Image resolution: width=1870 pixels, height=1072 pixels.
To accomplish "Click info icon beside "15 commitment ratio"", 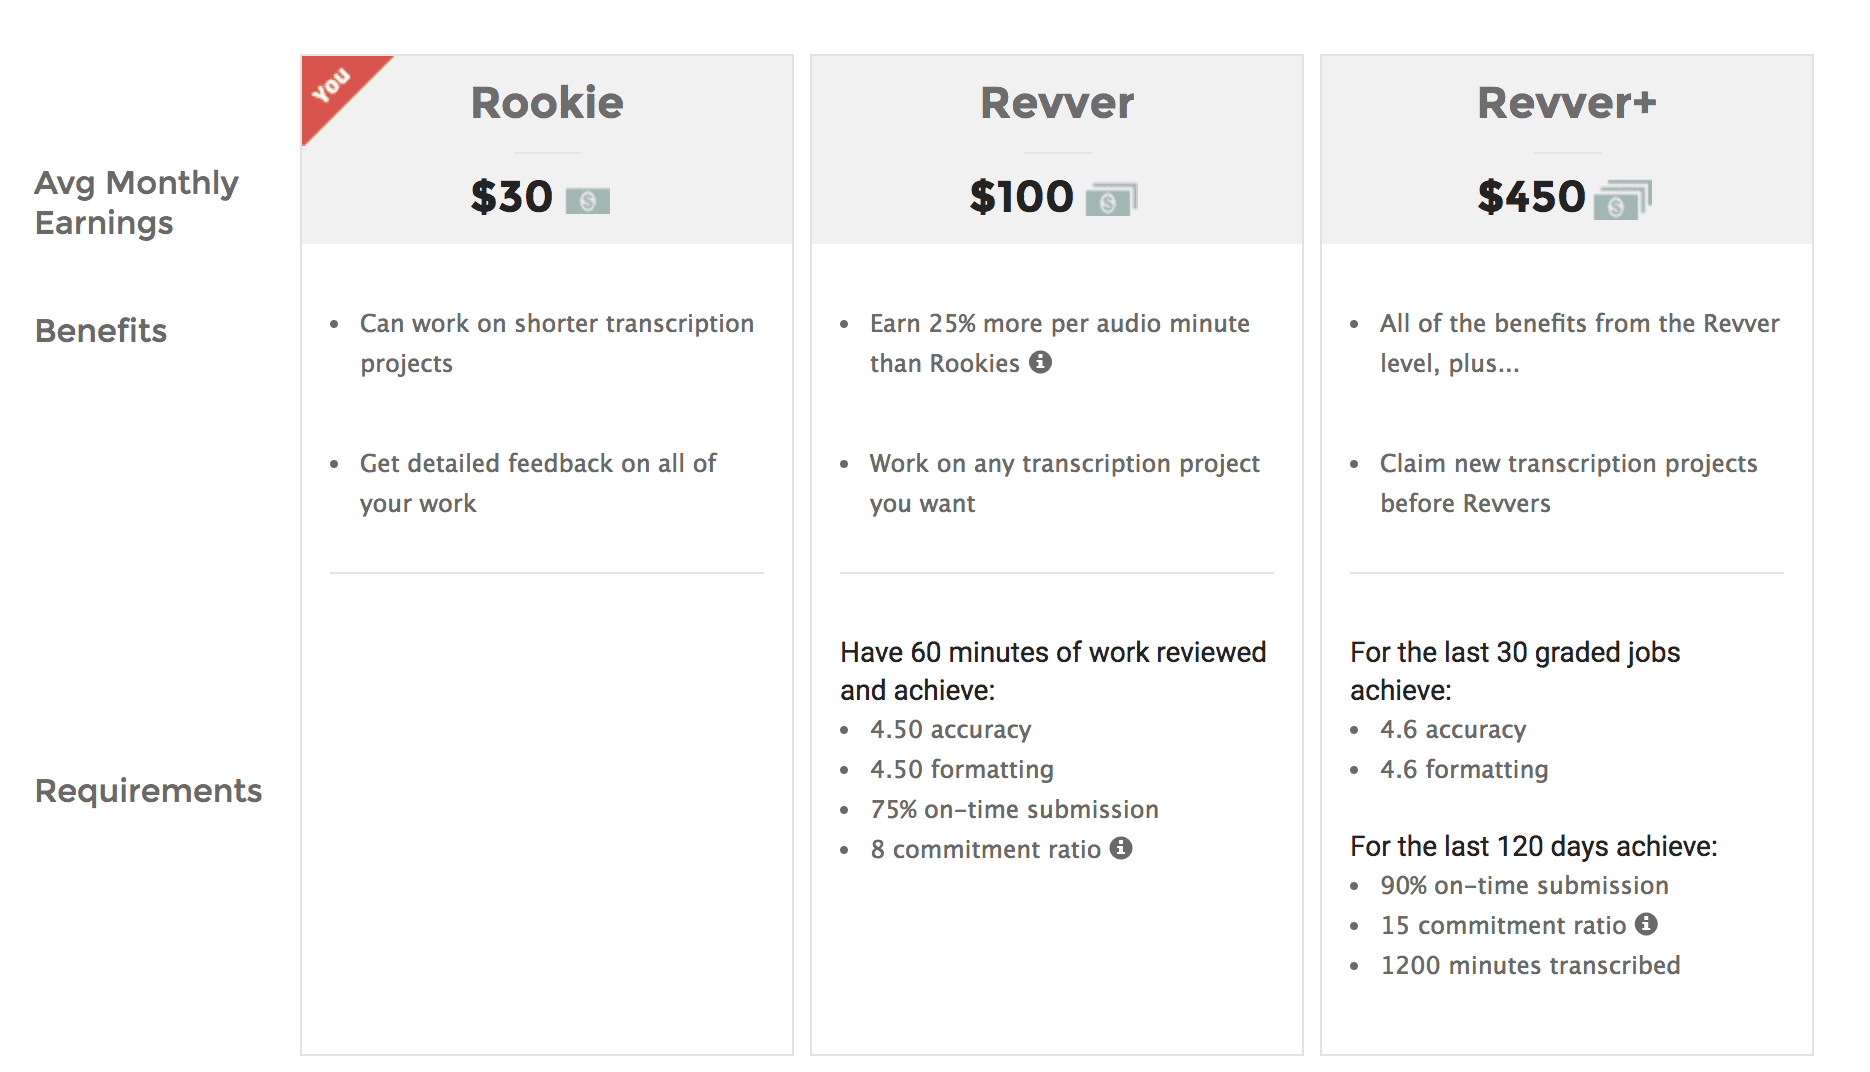I will [1646, 924].
